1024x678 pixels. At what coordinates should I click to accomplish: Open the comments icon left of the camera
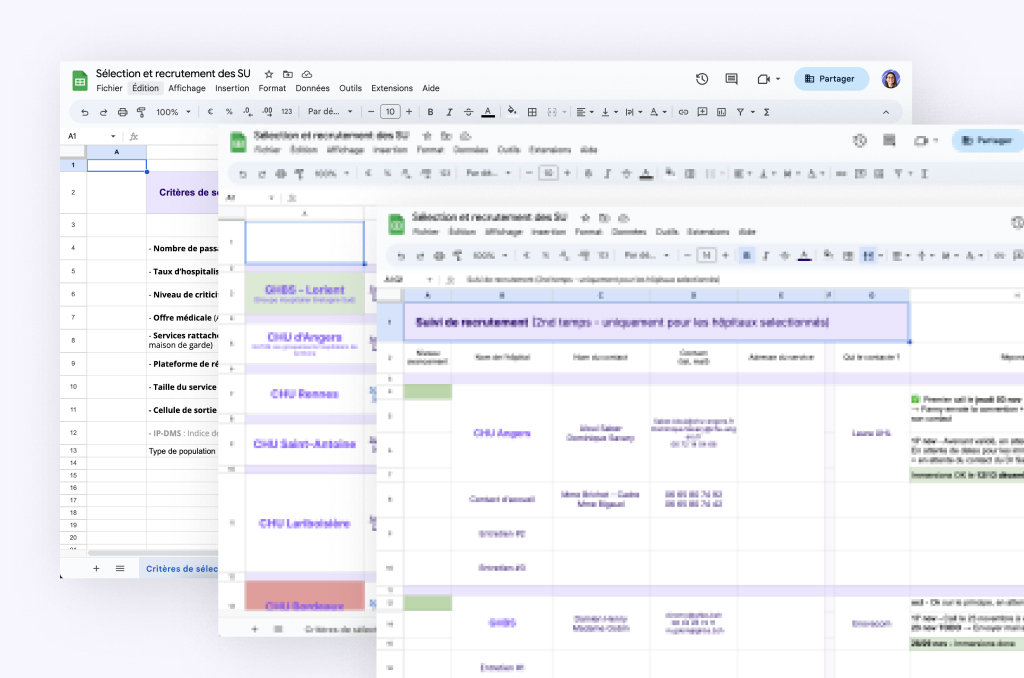click(x=731, y=79)
